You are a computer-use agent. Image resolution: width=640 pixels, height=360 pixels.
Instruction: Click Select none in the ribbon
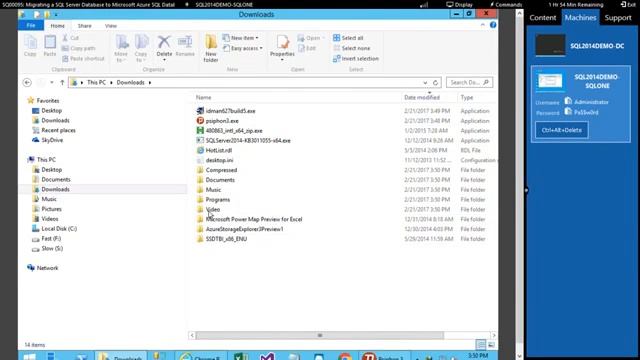point(351,48)
